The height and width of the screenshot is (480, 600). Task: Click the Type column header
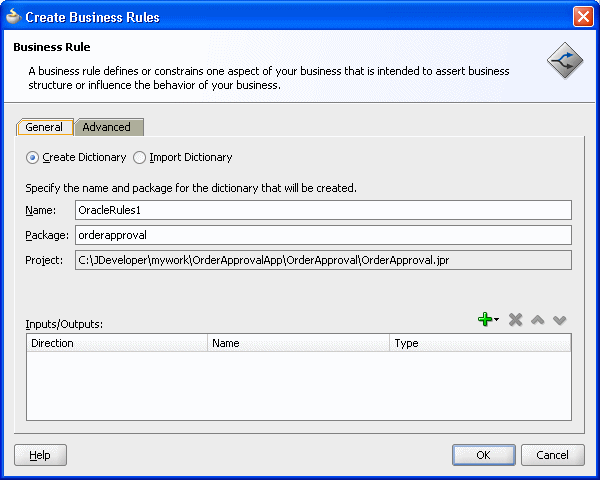pyautogui.click(x=480, y=343)
